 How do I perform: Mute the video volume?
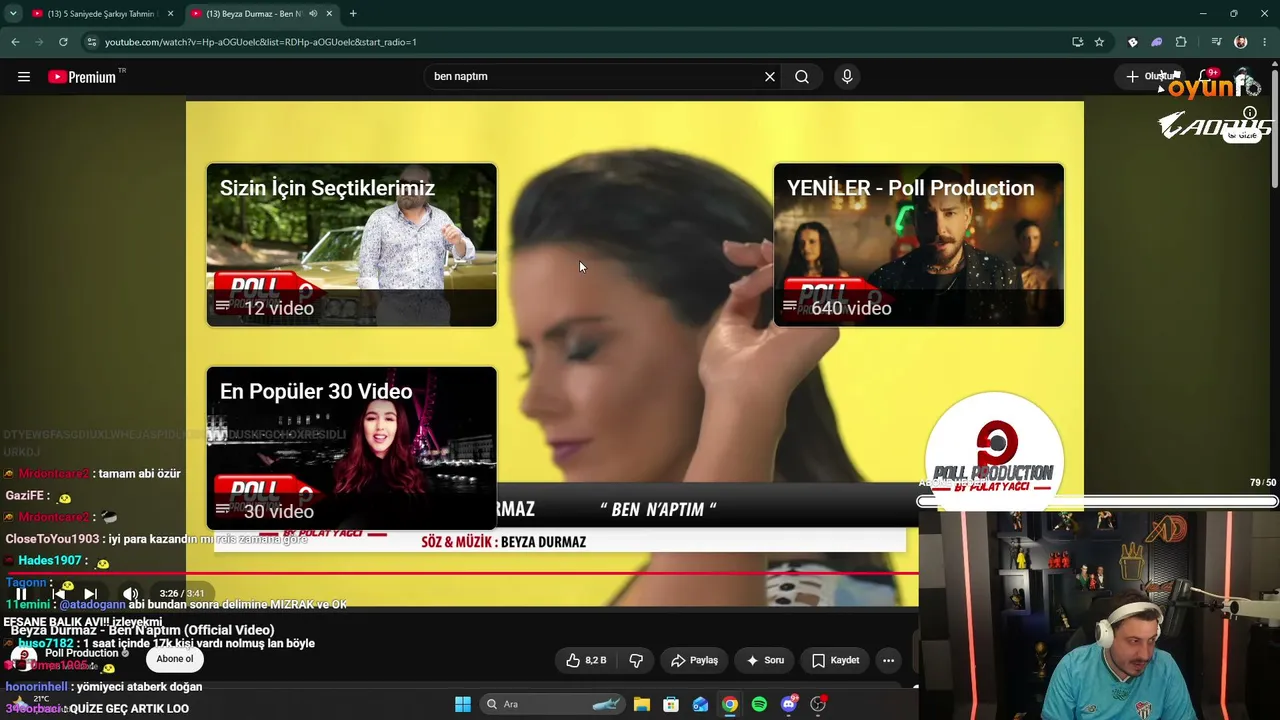130,594
